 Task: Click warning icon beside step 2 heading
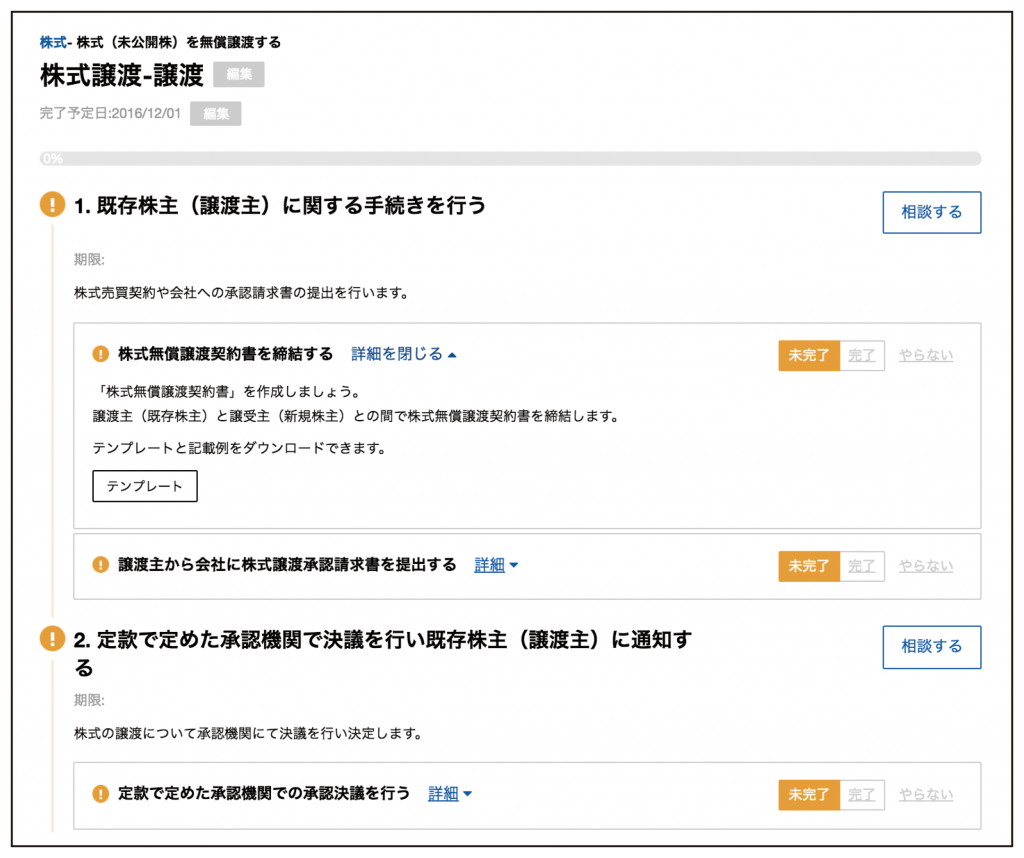[52, 638]
